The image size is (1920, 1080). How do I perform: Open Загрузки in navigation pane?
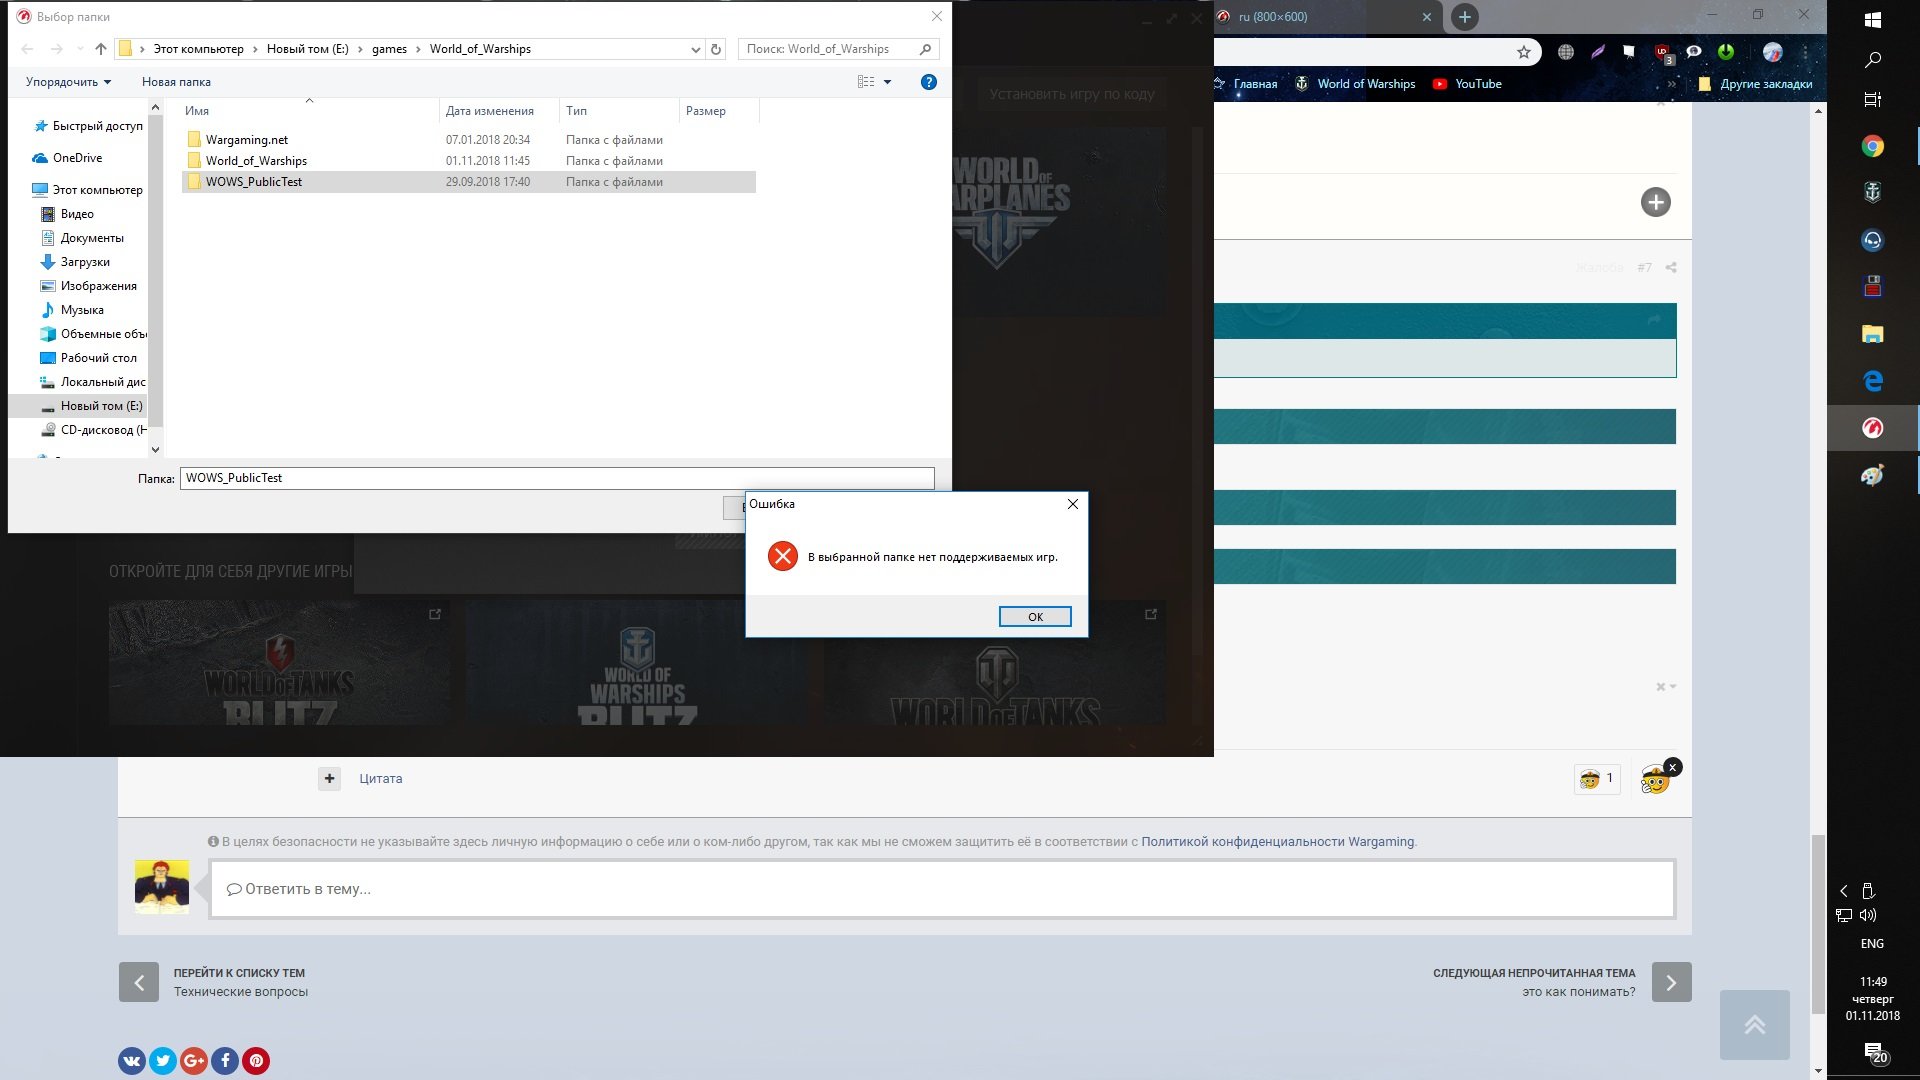[x=75, y=262]
